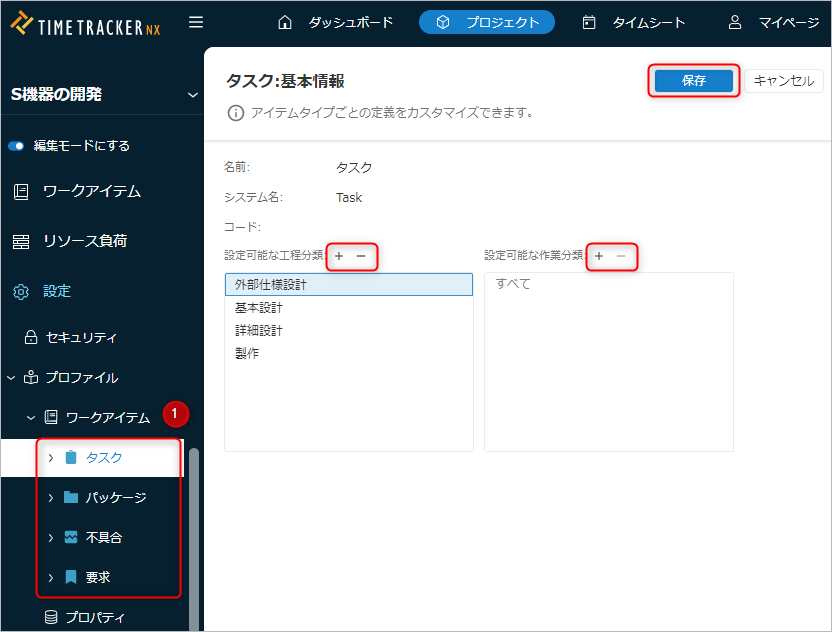Viewport: 832px width, 632px height.
Task: Click the hamburger menu icon
Action: [196, 22]
